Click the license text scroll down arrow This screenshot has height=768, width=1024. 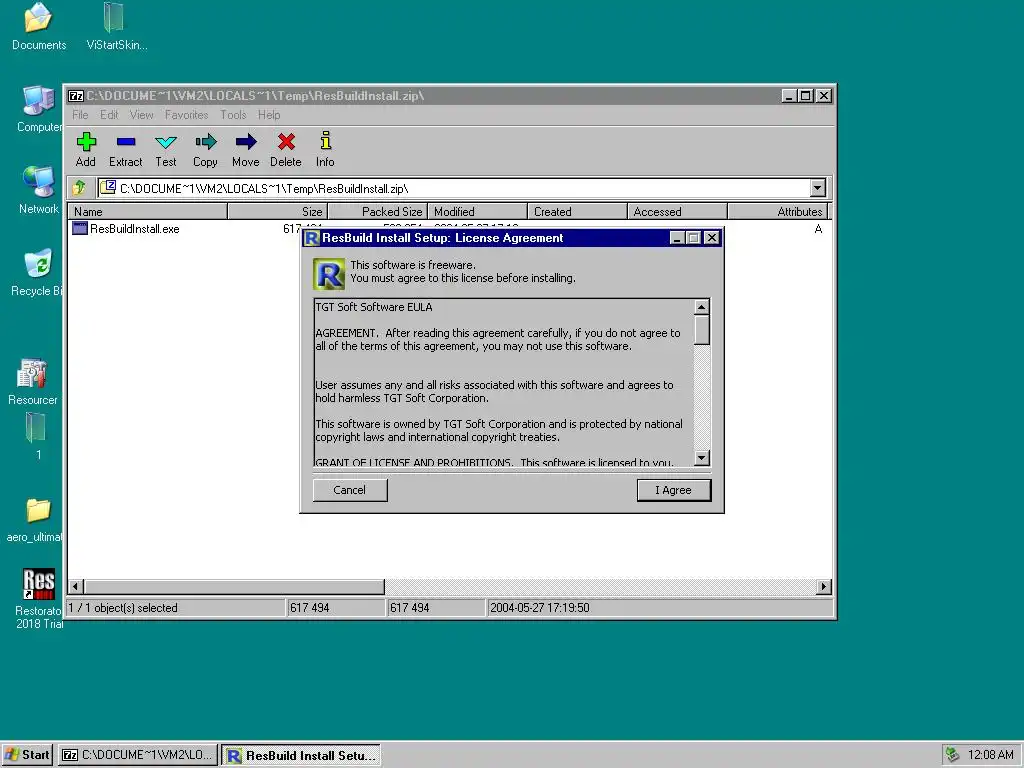(x=701, y=457)
